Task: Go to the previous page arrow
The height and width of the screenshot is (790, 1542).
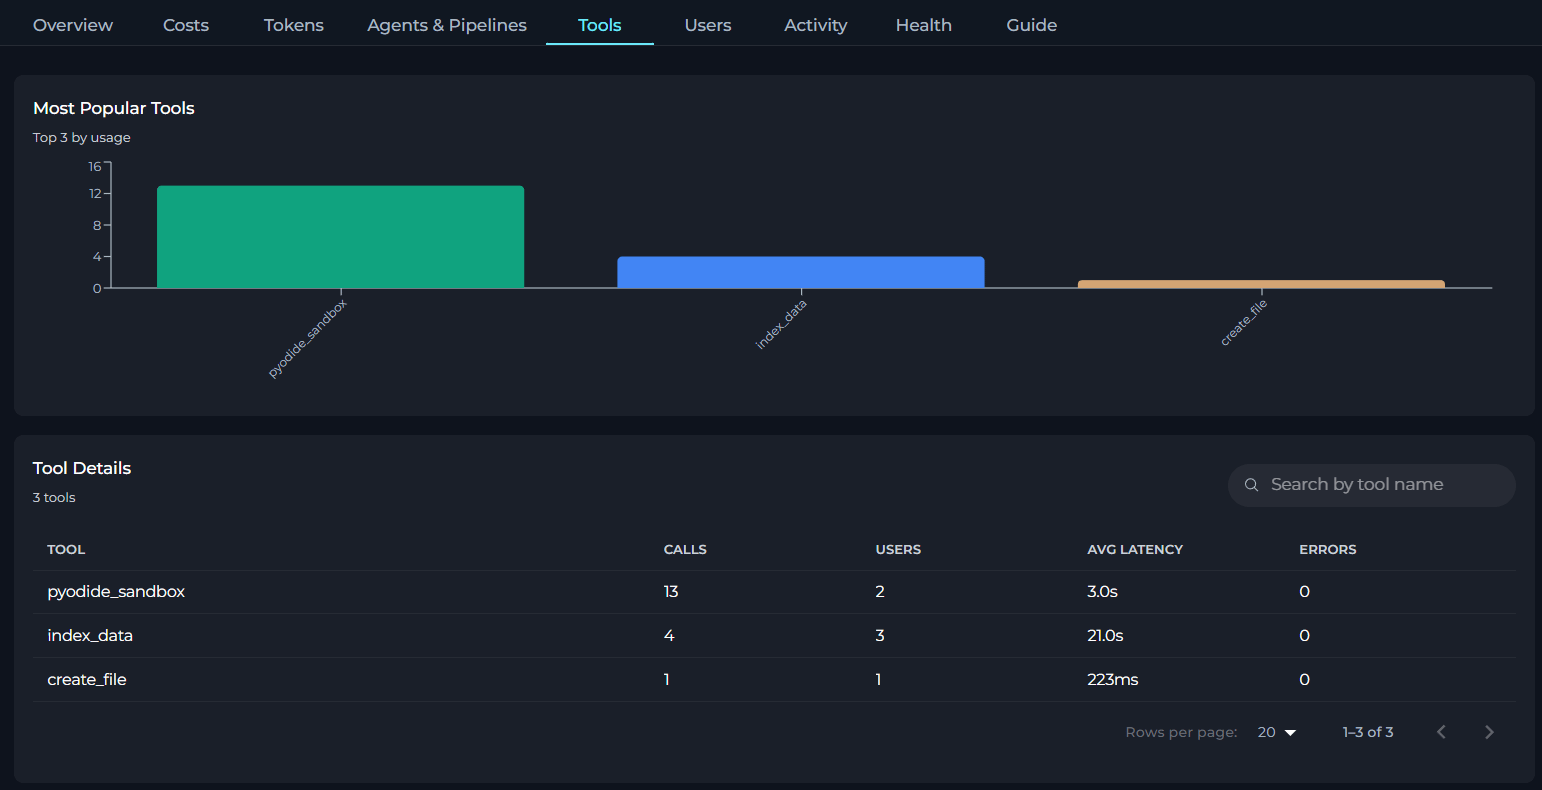Action: (x=1441, y=732)
